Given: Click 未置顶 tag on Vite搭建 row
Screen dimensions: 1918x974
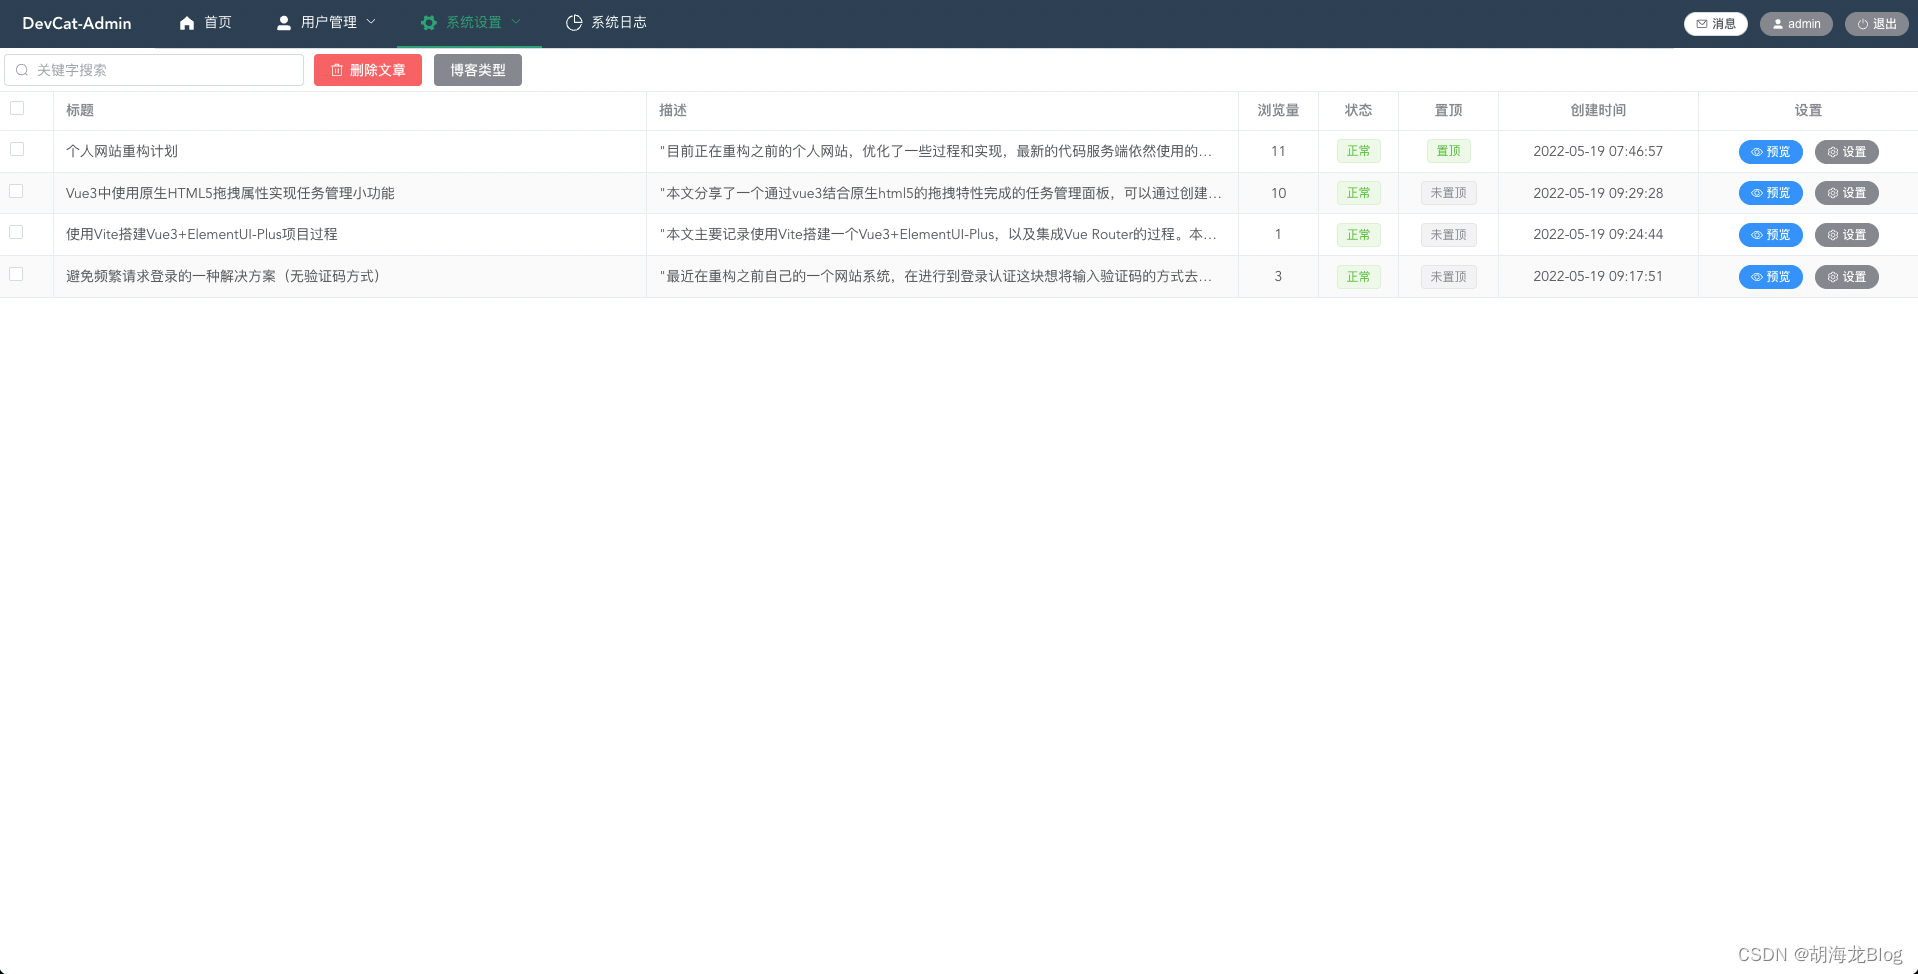Looking at the screenshot, I should (1449, 235).
